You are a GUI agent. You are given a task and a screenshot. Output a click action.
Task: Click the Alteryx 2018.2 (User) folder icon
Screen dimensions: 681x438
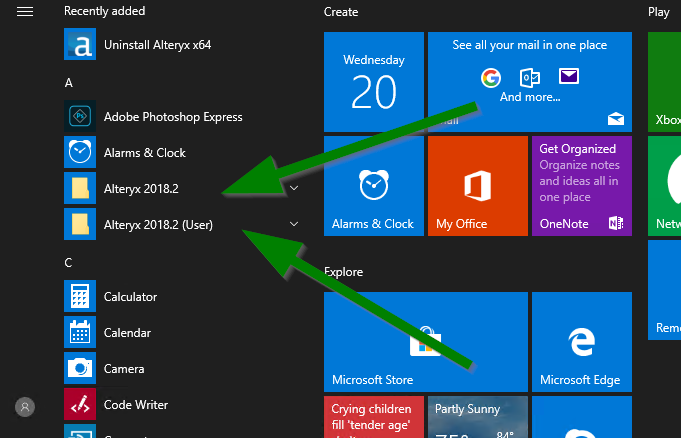[x=80, y=224]
